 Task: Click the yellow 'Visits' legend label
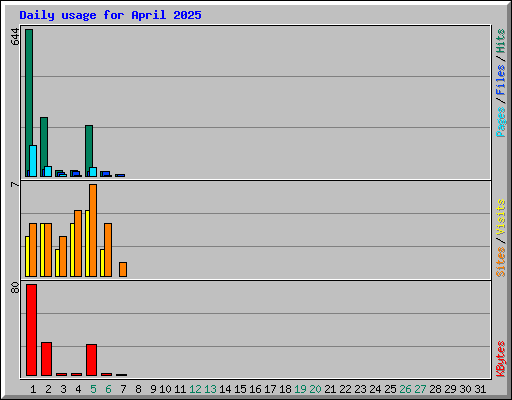(x=501, y=217)
